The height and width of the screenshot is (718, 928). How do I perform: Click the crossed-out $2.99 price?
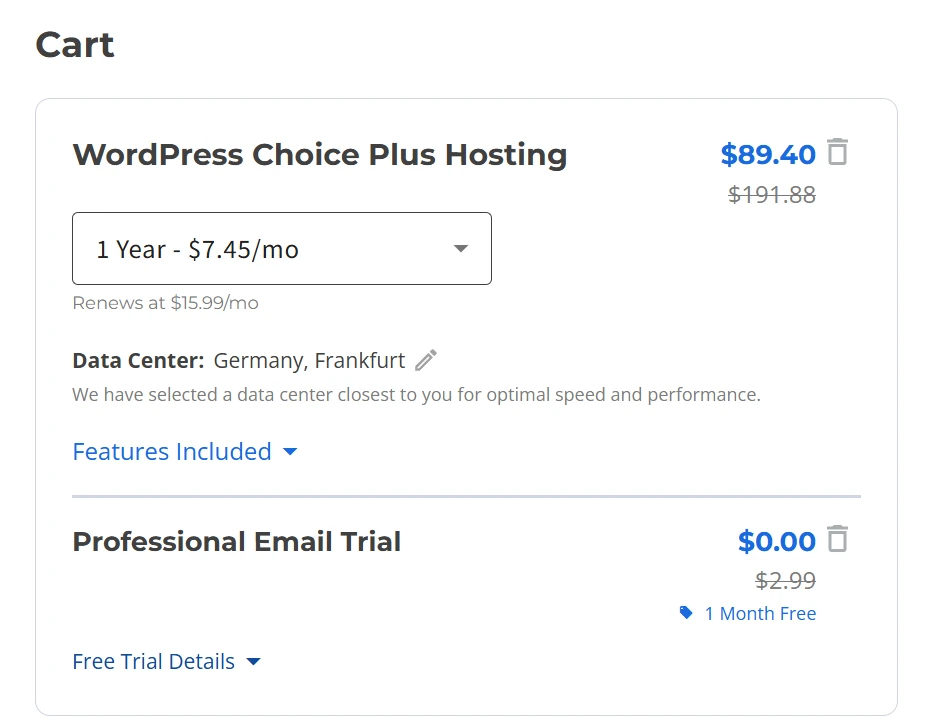point(785,580)
